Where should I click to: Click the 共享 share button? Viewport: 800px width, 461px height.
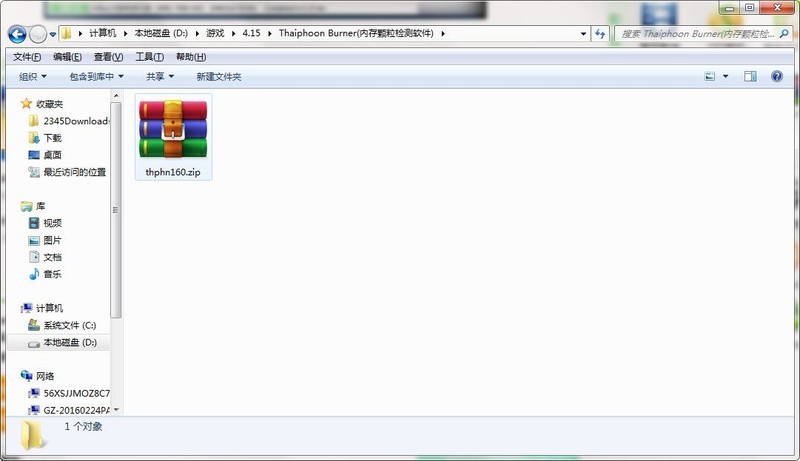tap(160, 76)
